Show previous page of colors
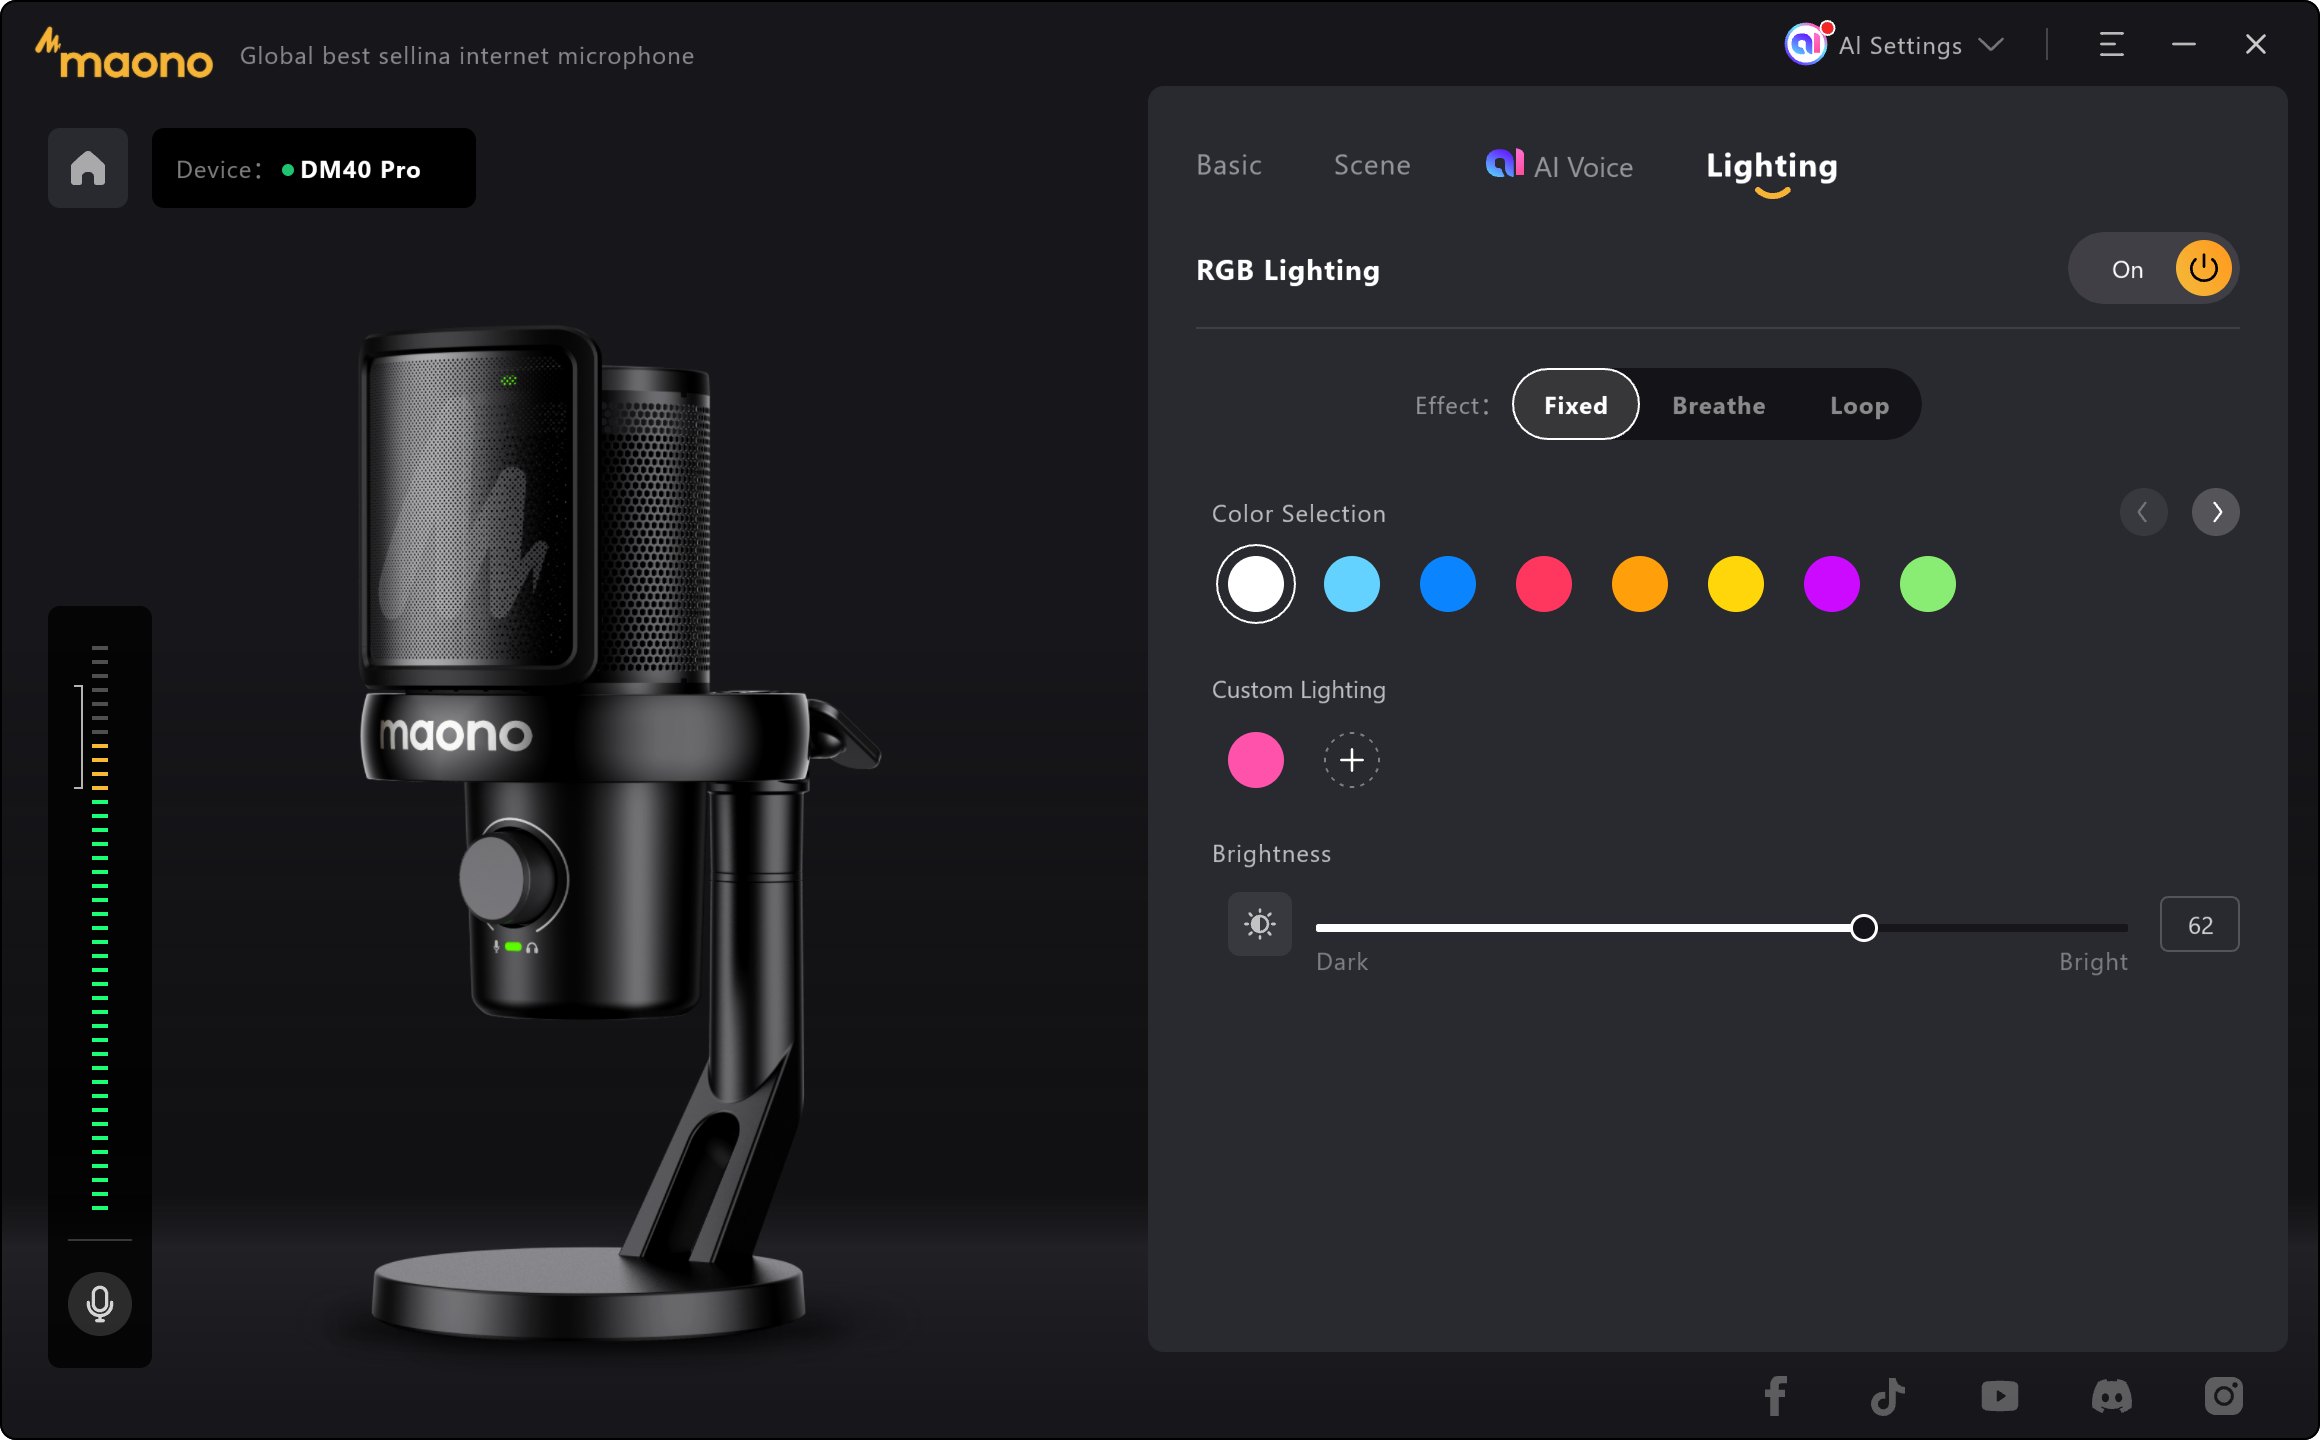Viewport: 2320px width, 1440px height. tap(2143, 512)
